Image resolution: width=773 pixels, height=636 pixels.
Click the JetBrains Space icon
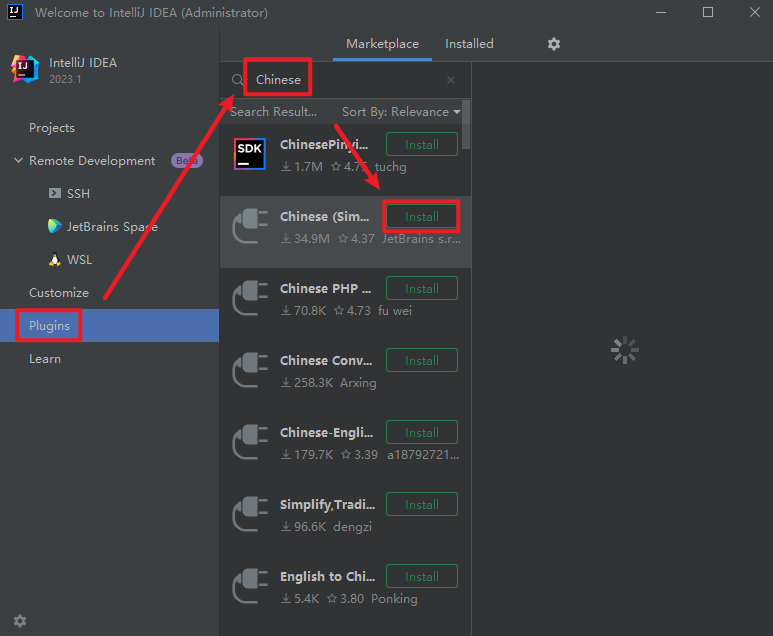click(55, 226)
